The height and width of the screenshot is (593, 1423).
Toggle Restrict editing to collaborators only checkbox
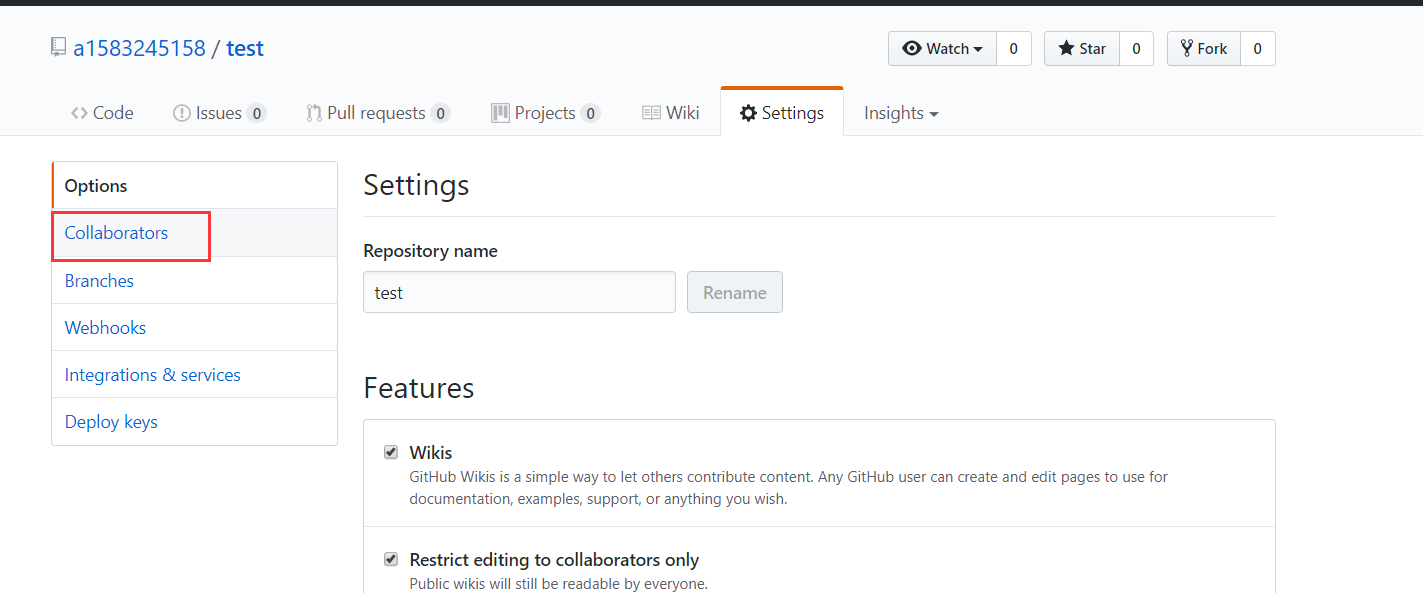(391, 559)
